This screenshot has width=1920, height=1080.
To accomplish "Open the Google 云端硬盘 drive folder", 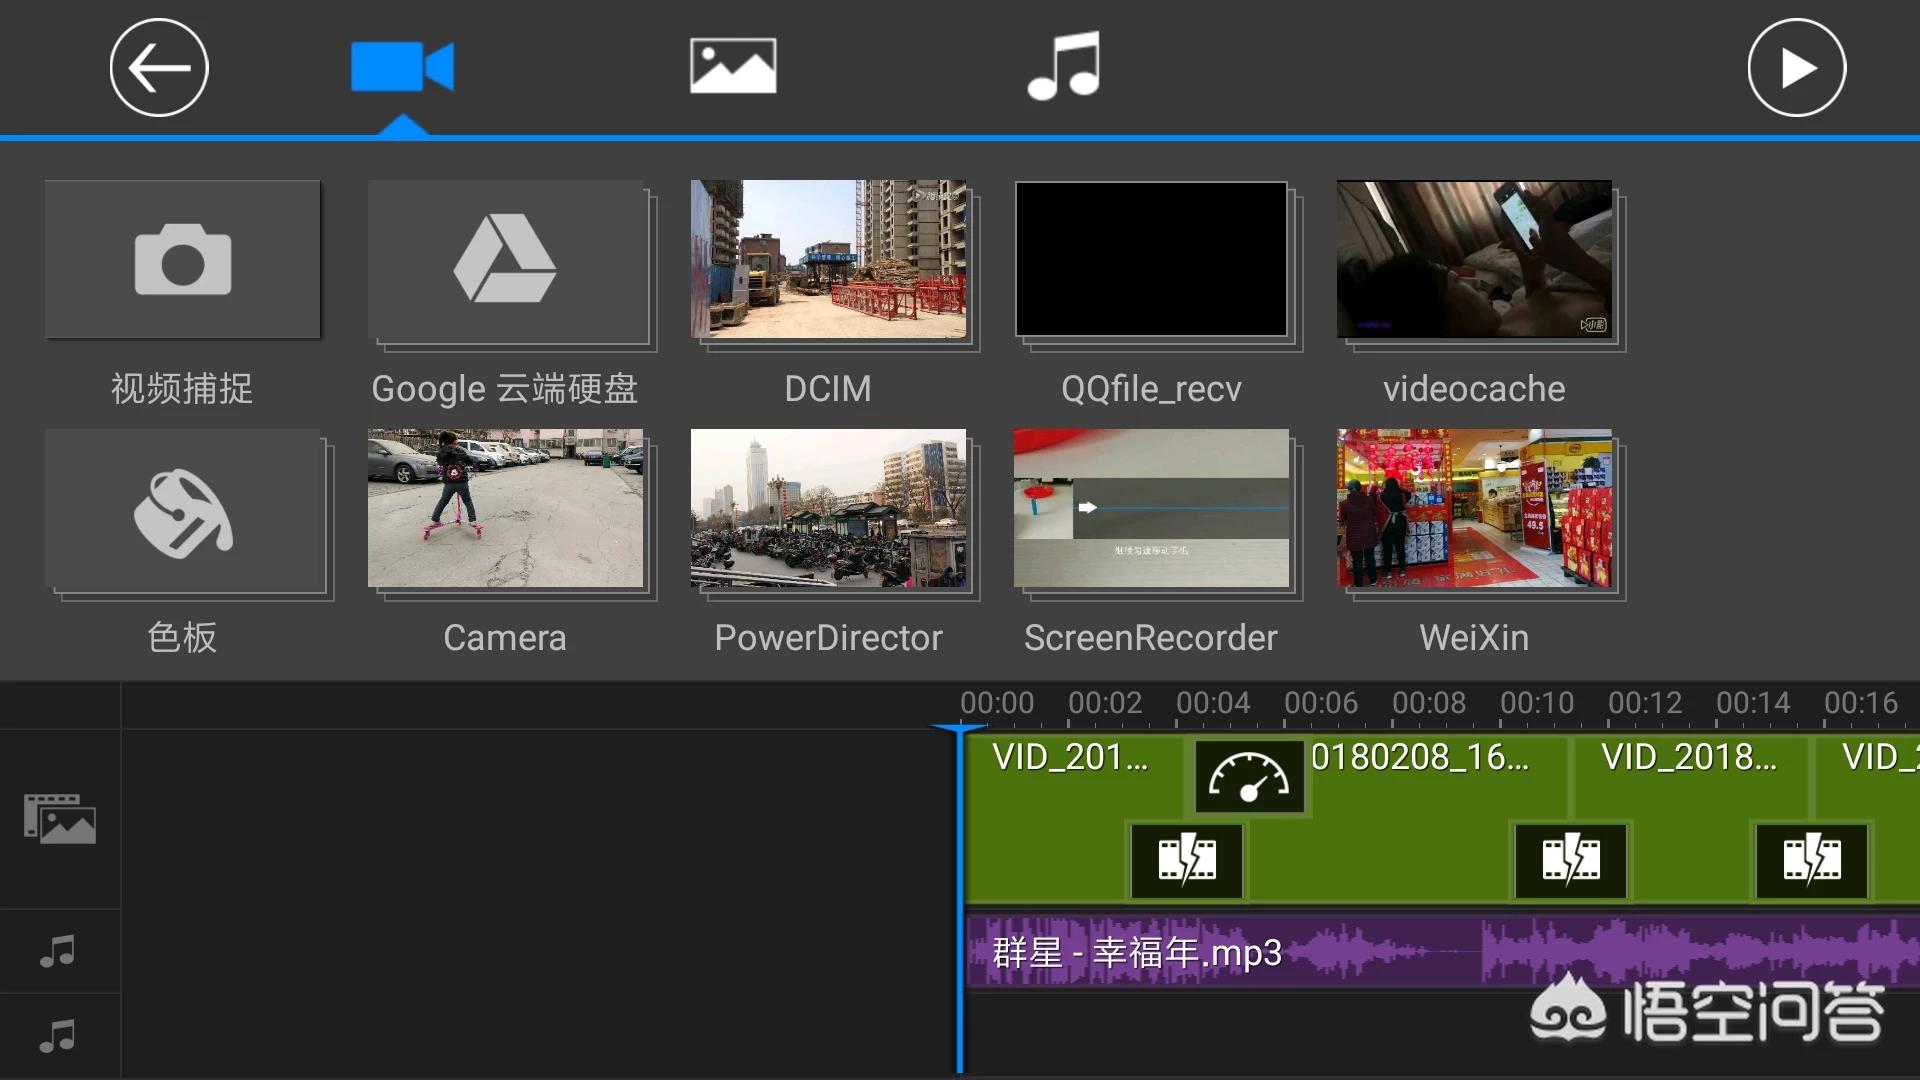I will click(x=506, y=260).
